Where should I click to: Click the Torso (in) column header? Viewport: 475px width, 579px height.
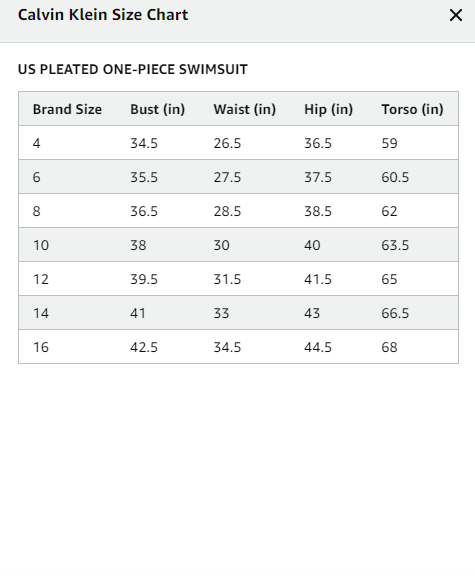[x=412, y=109]
